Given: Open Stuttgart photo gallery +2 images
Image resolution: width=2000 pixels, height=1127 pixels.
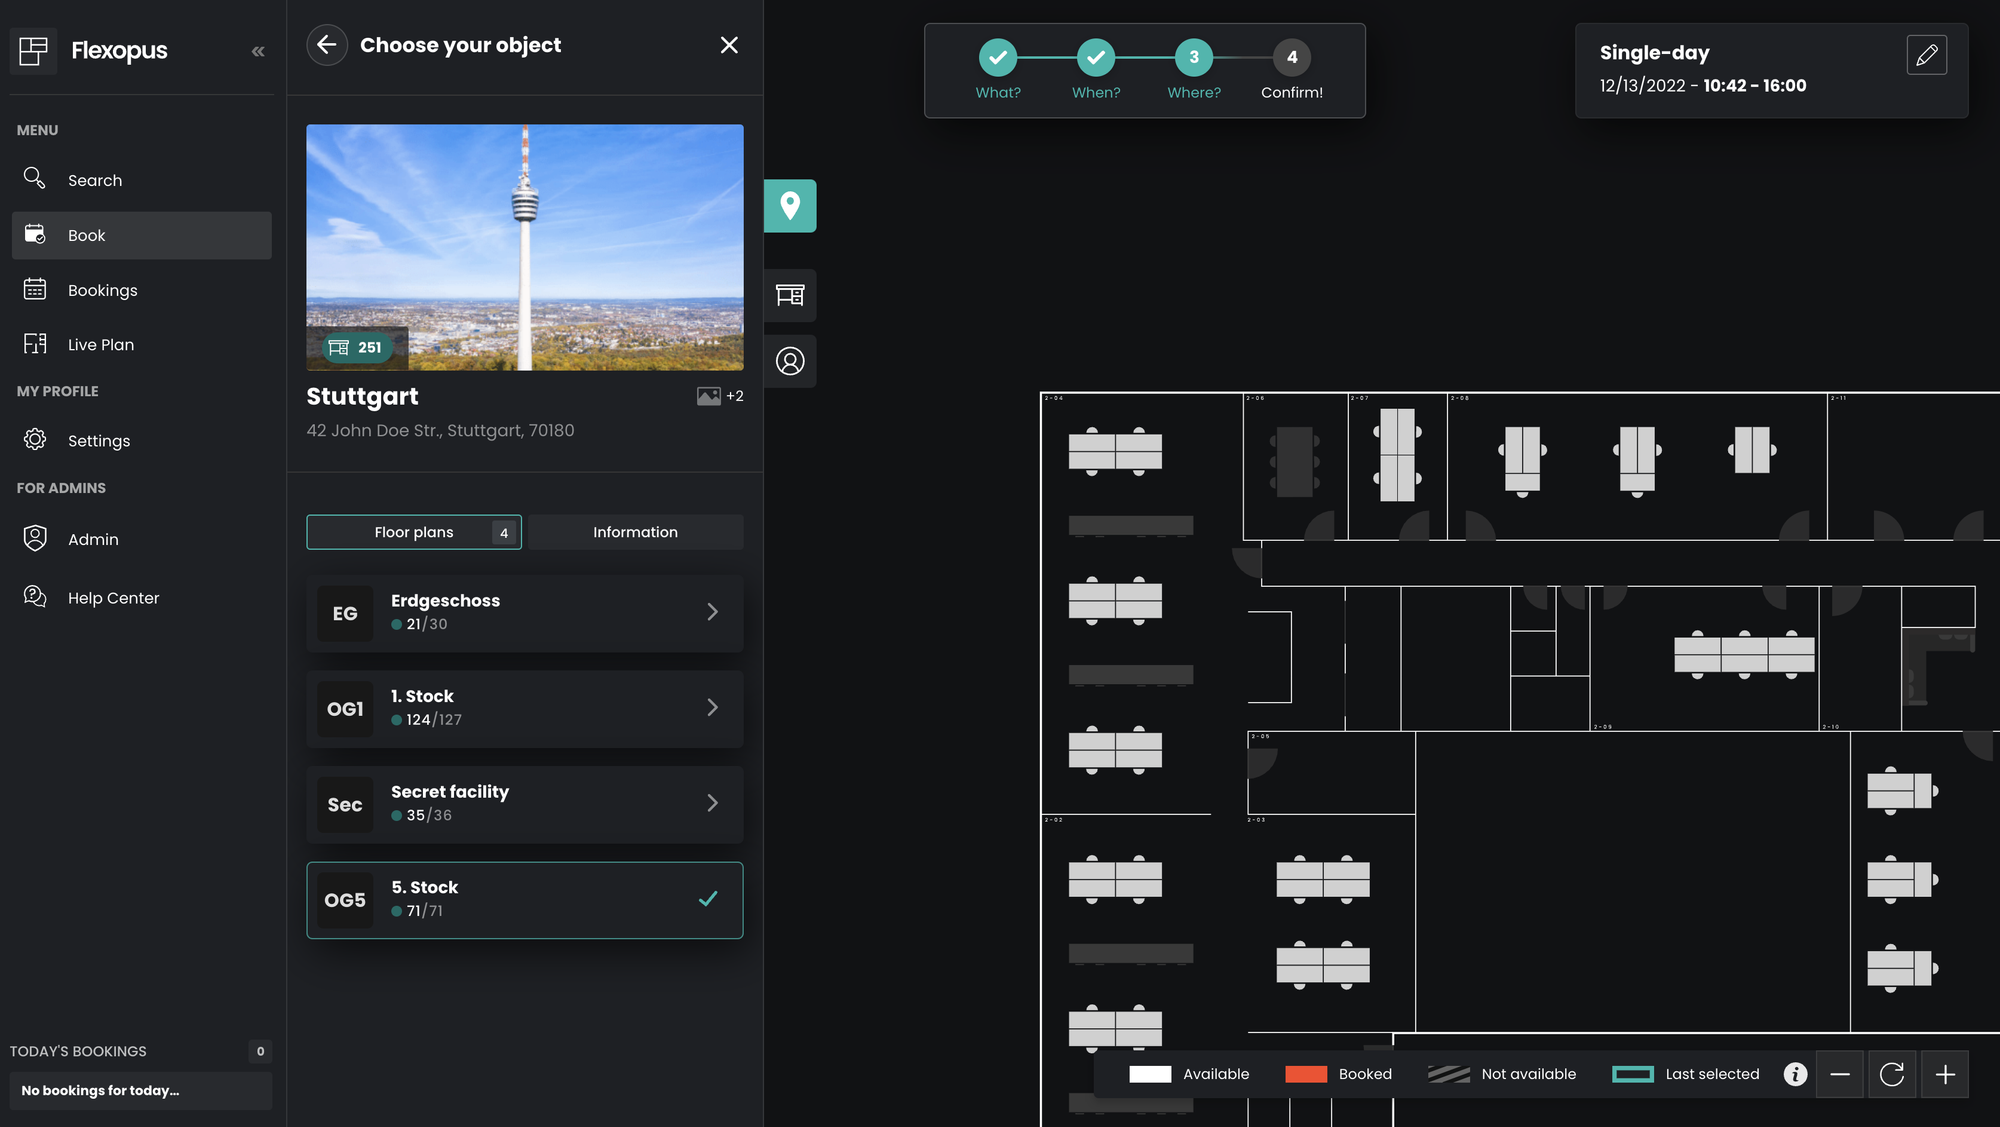Looking at the screenshot, I should tap(720, 396).
